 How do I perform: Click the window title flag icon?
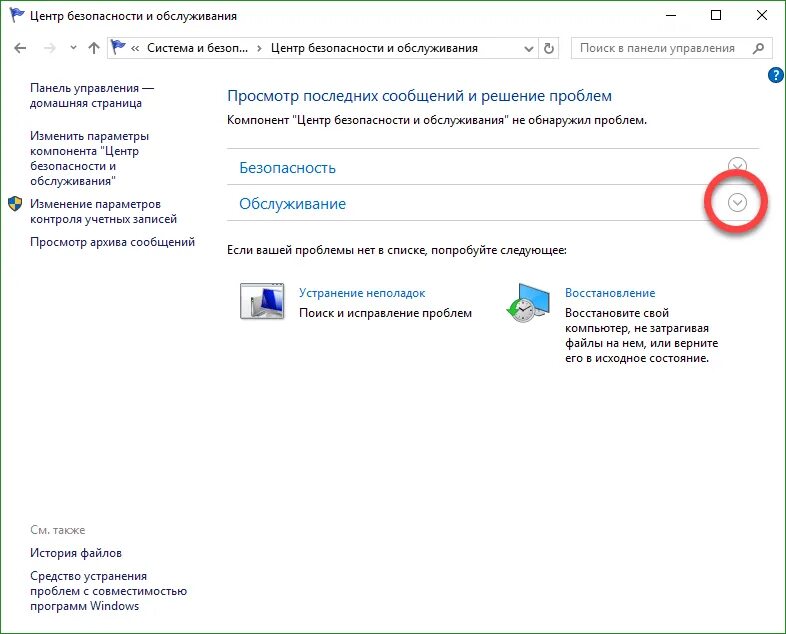(17, 15)
